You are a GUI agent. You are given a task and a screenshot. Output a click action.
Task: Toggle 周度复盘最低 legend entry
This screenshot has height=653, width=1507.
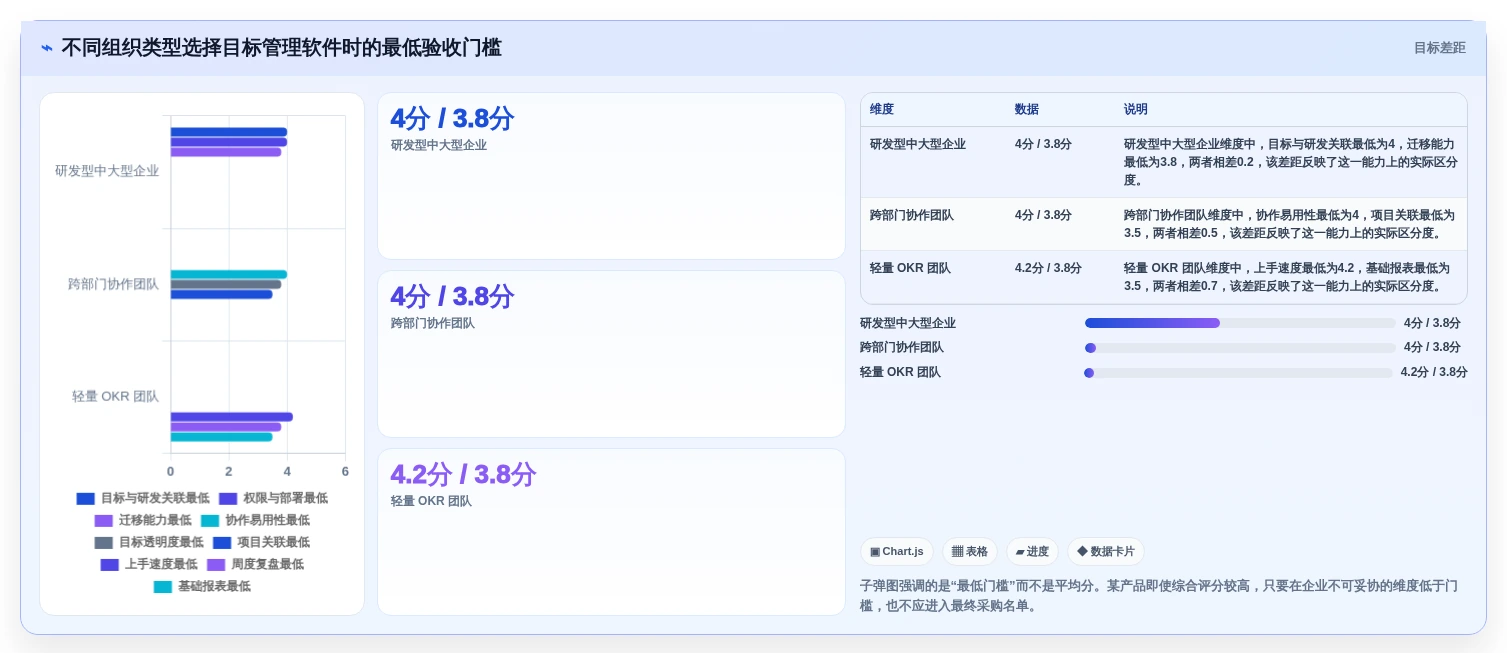(255, 564)
